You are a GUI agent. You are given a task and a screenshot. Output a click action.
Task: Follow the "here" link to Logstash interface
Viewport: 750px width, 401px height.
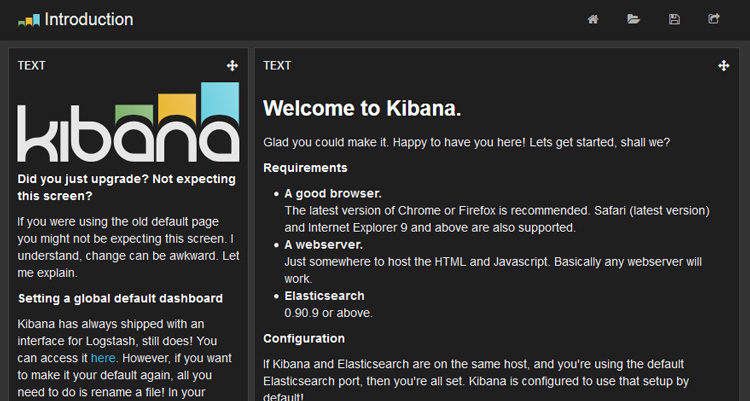click(x=103, y=357)
